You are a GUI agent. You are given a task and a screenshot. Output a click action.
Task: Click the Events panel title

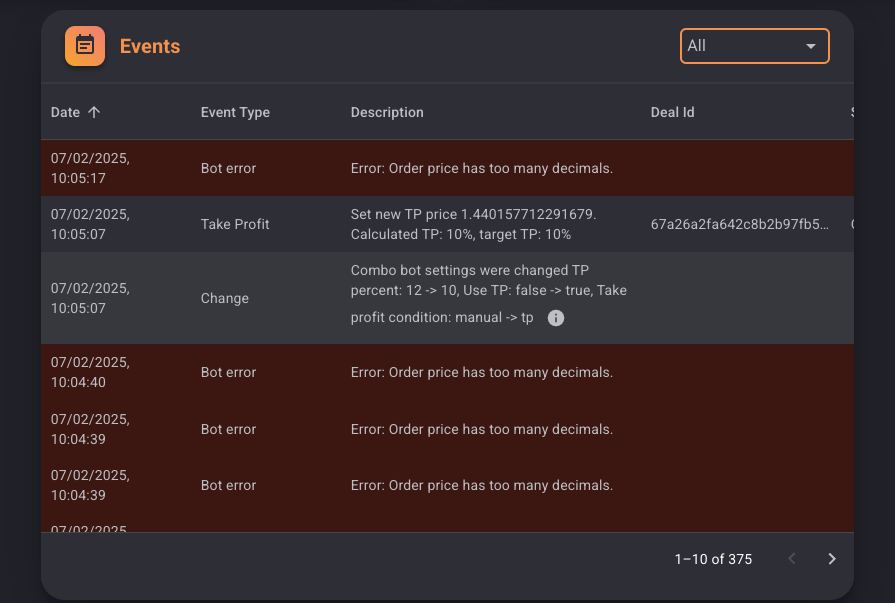(150, 46)
